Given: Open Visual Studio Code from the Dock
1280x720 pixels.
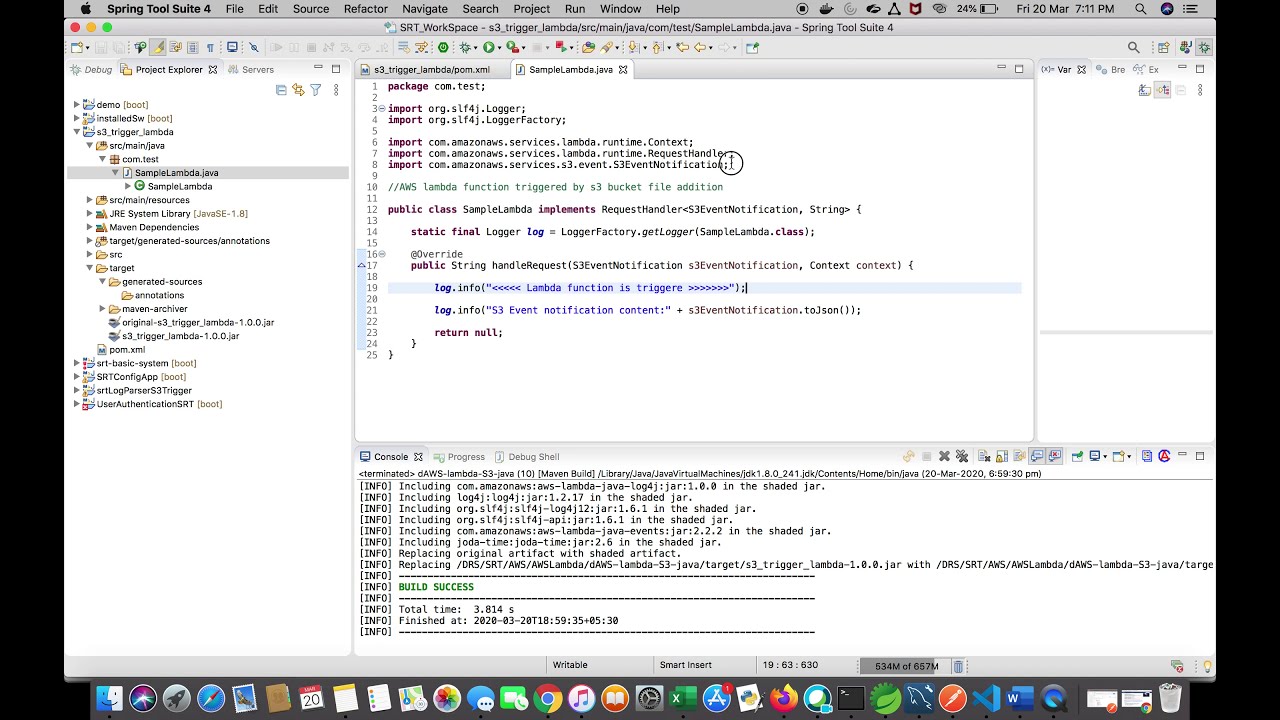Looking at the screenshot, I should click(x=986, y=698).
